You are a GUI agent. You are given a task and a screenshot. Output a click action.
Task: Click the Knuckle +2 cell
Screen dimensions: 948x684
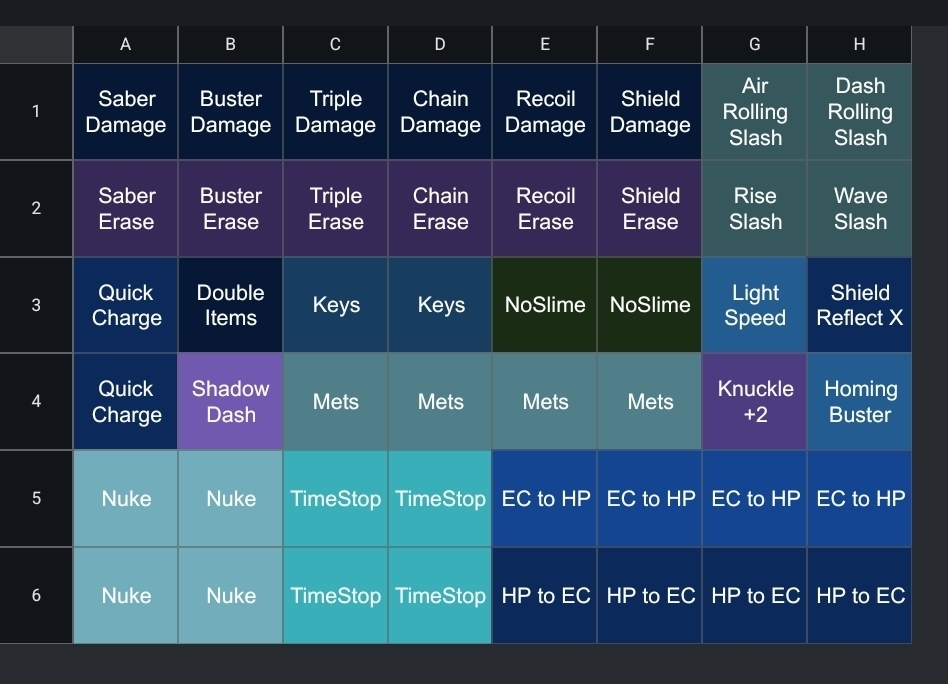pyautogui.click(x=755, y=401)
